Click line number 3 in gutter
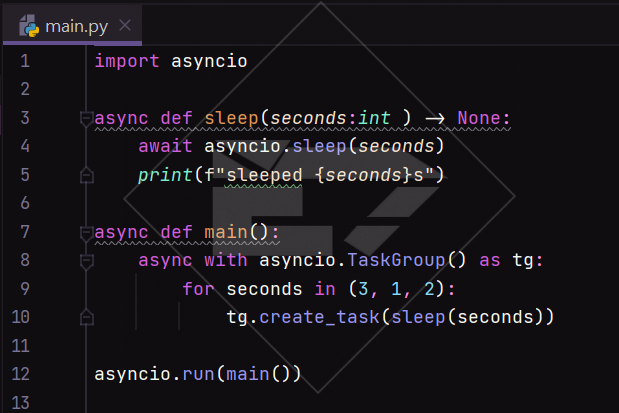The height and width of the screenshot is (413, 619). tap(25, 118)
